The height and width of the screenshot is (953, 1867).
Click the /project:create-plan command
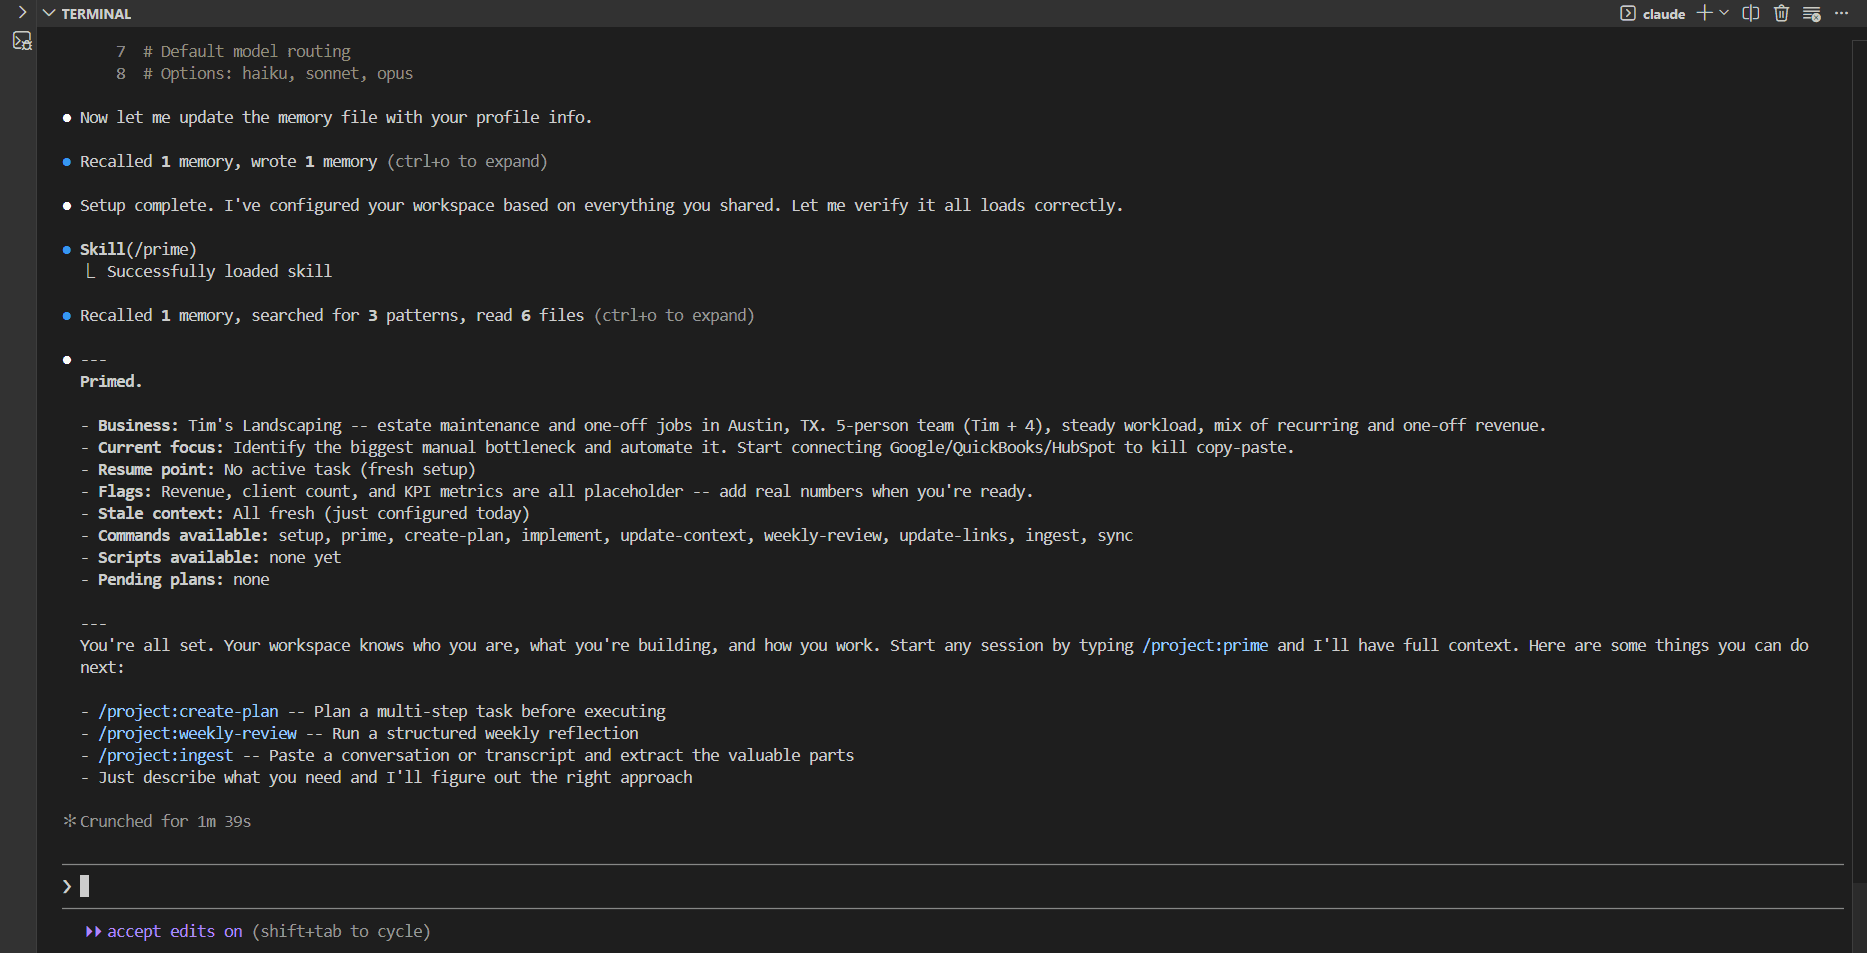tap(188, 711)
